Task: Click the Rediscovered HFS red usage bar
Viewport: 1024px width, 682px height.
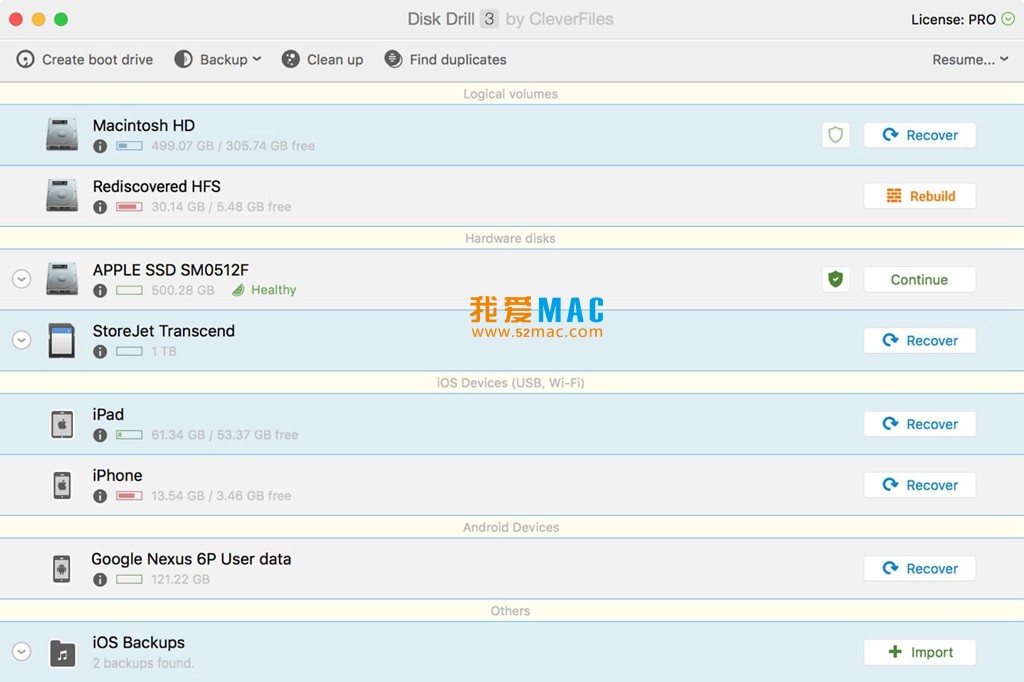Action: pyautogui.click(x=129, y=206)
